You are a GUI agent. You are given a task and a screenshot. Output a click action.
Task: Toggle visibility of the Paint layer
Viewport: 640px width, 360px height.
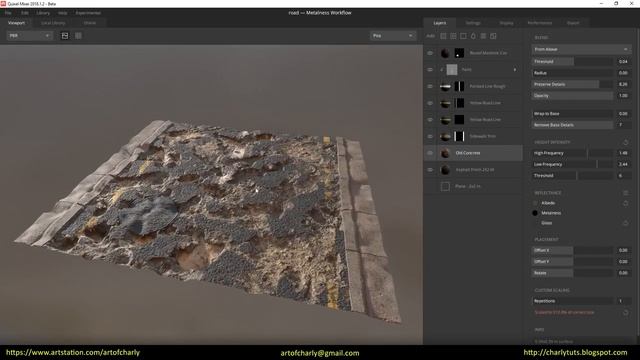tap(430, 70)
